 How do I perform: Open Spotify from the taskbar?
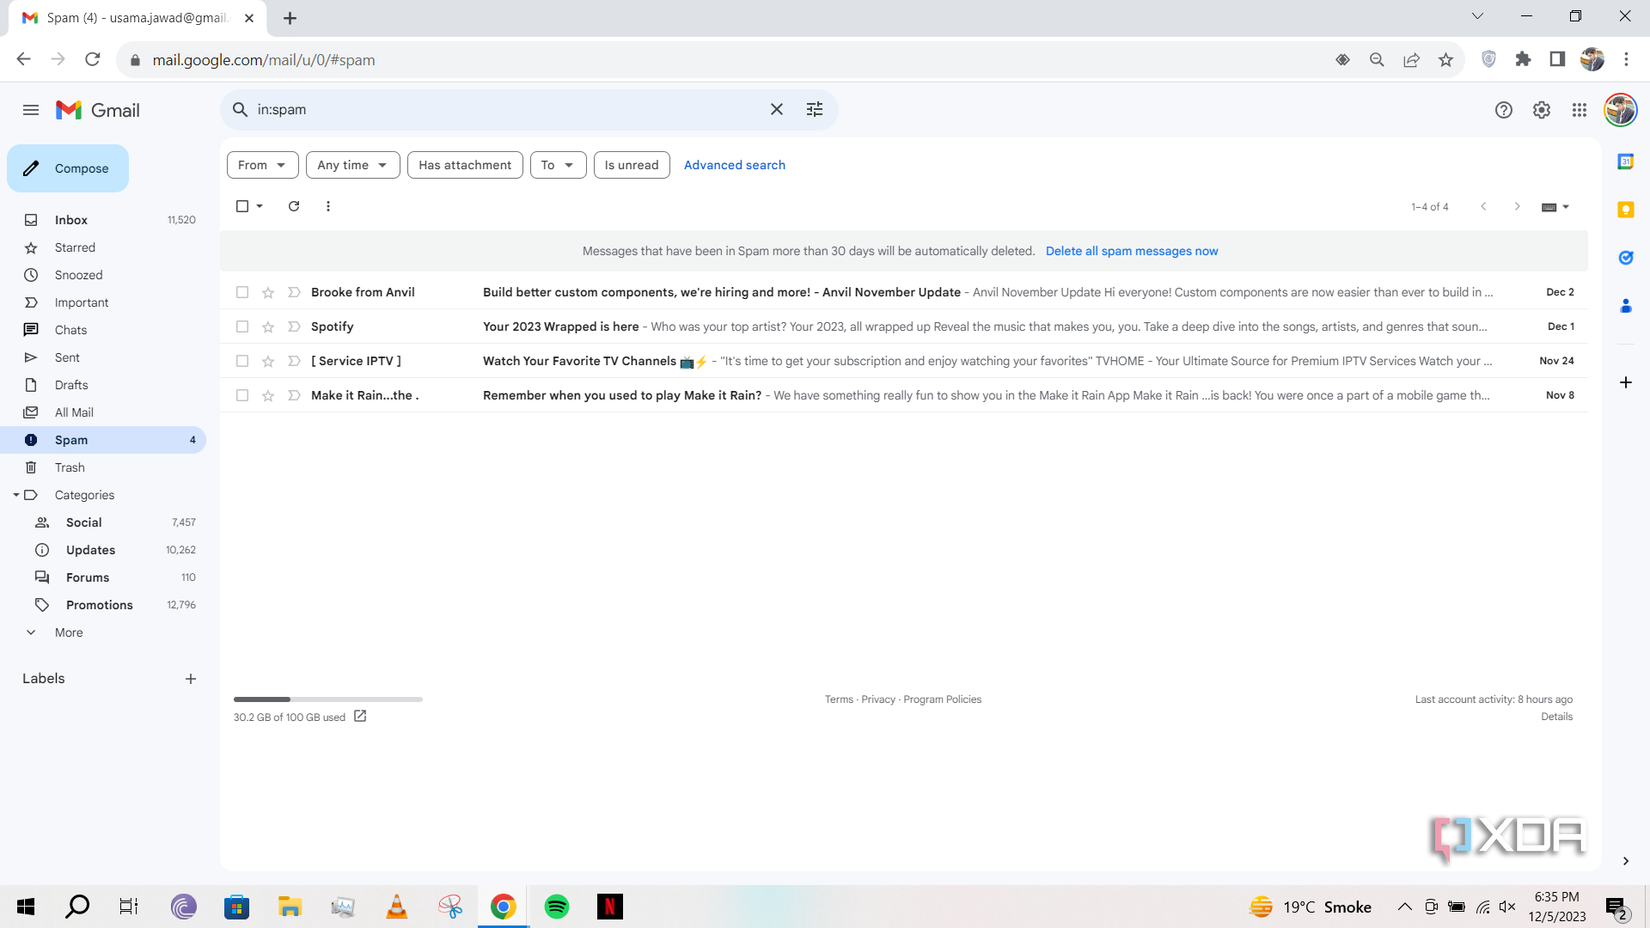pyautogui.click(x=557, y=907)
